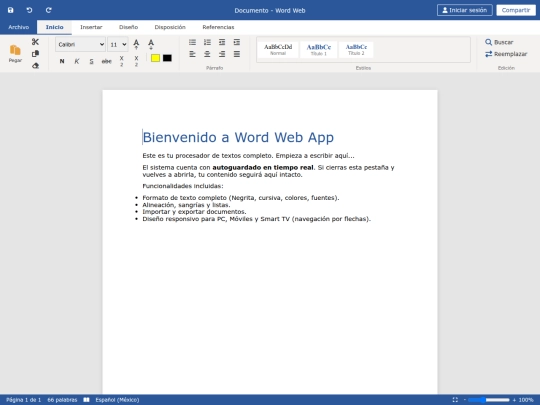Image resolution: width=540 pixels, height=405 pixels.
Task: Open the Calibri font dropdown
Action: [80, 44]
